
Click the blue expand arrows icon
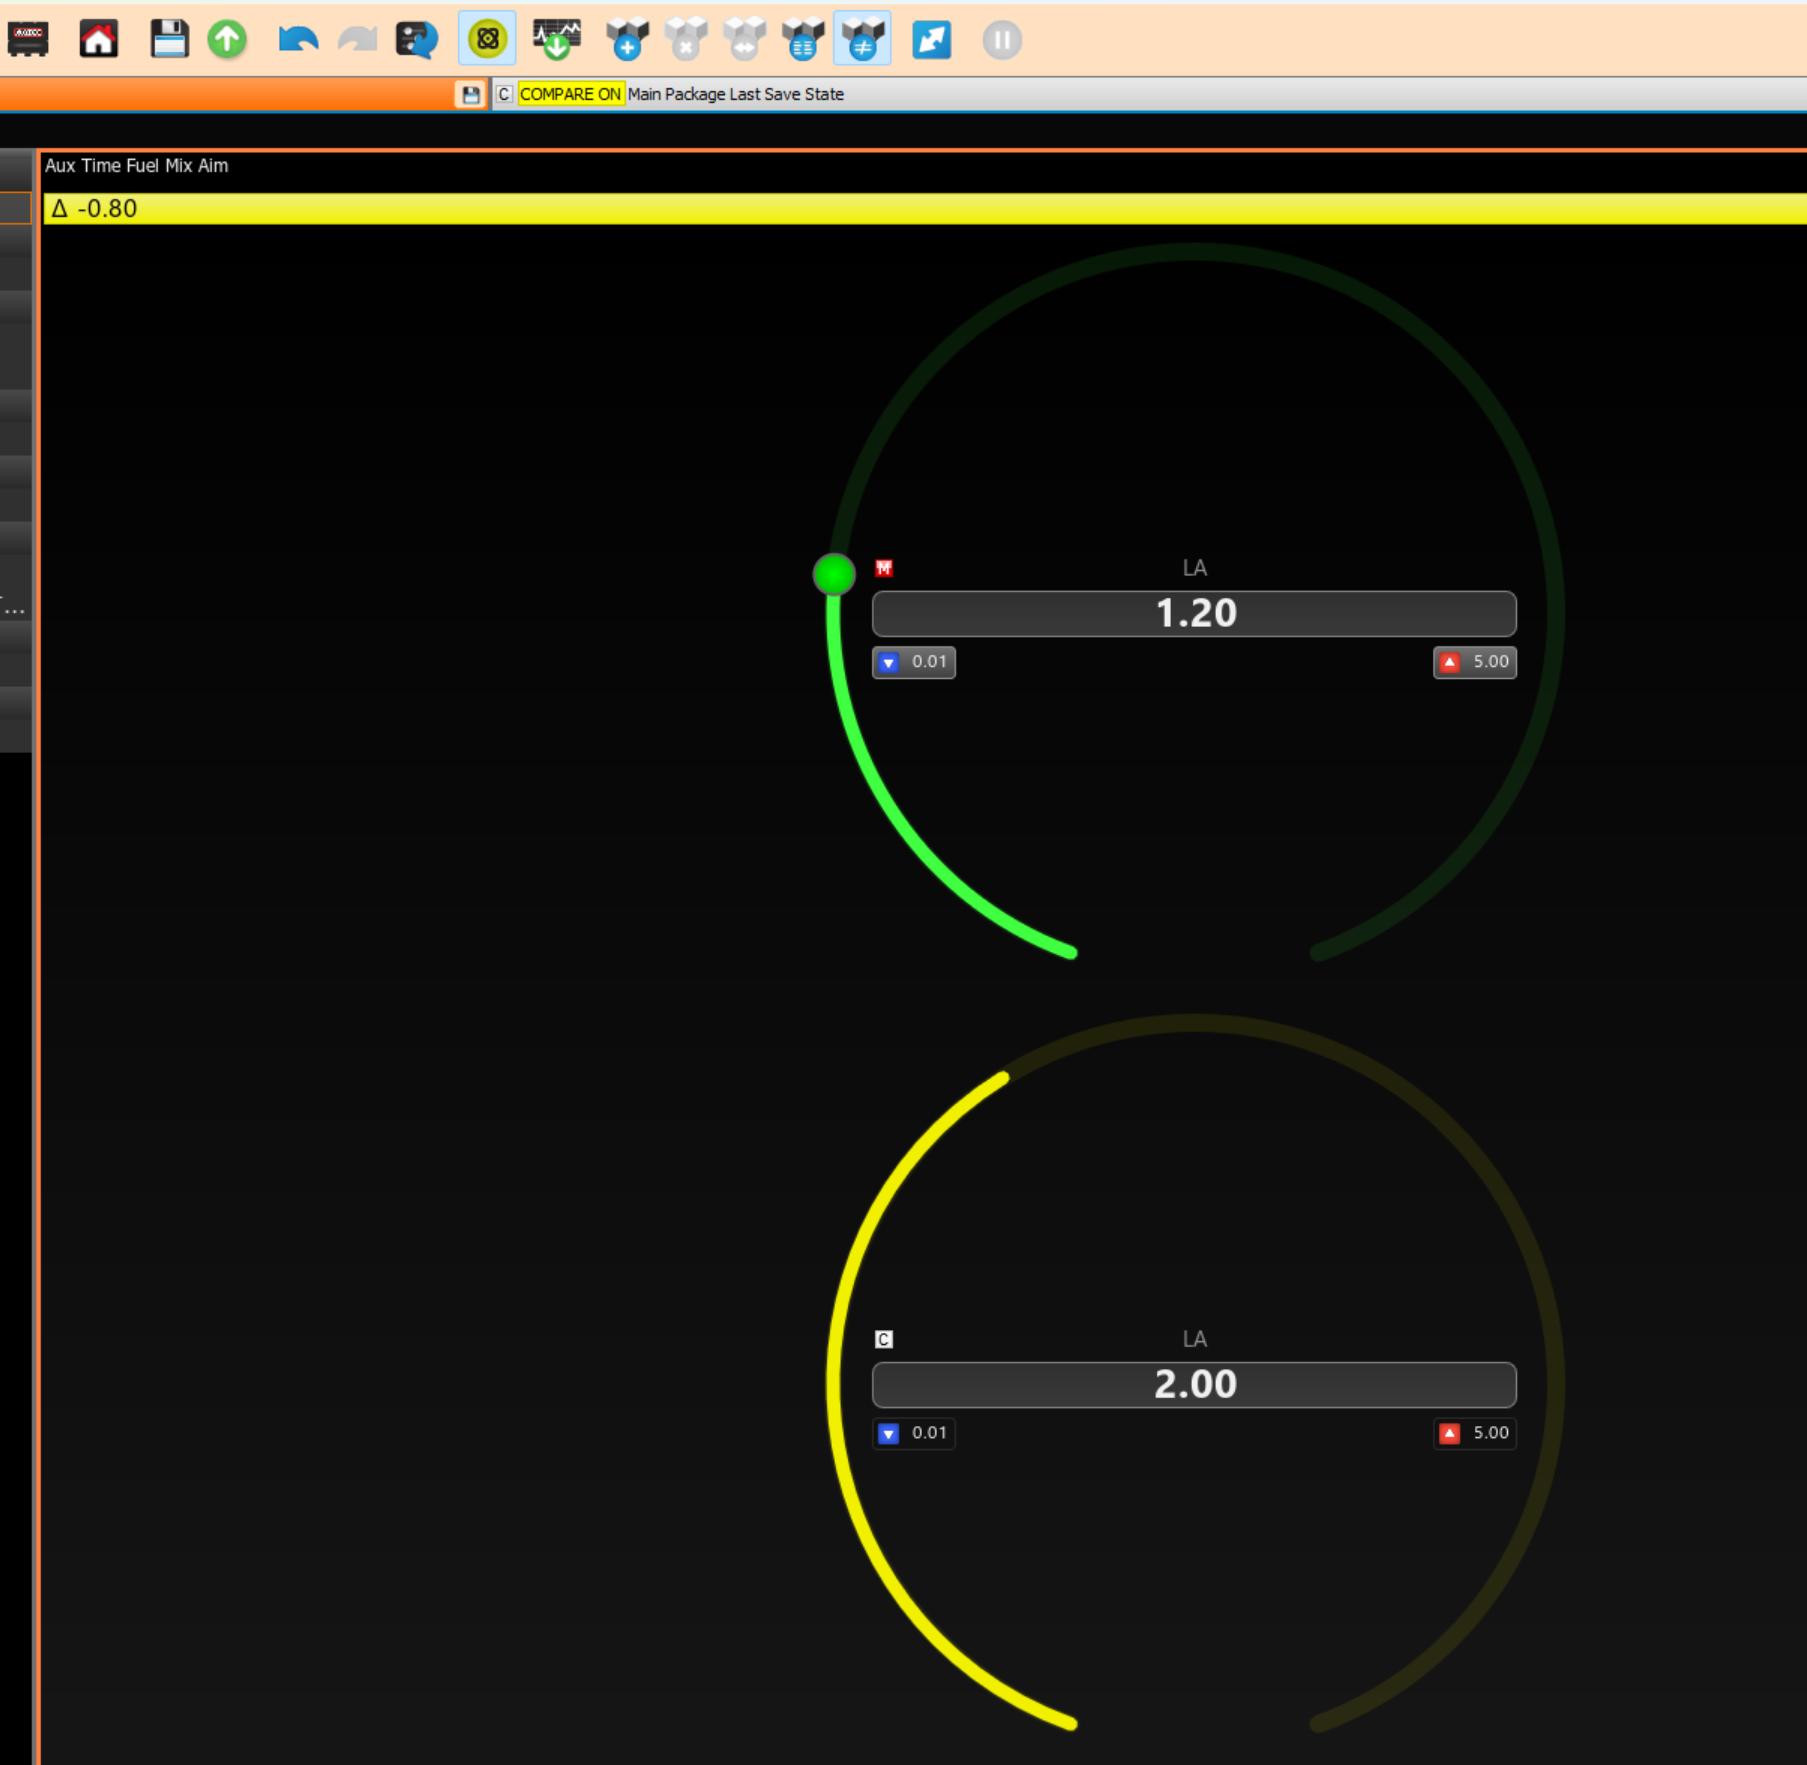pos(931,39)
